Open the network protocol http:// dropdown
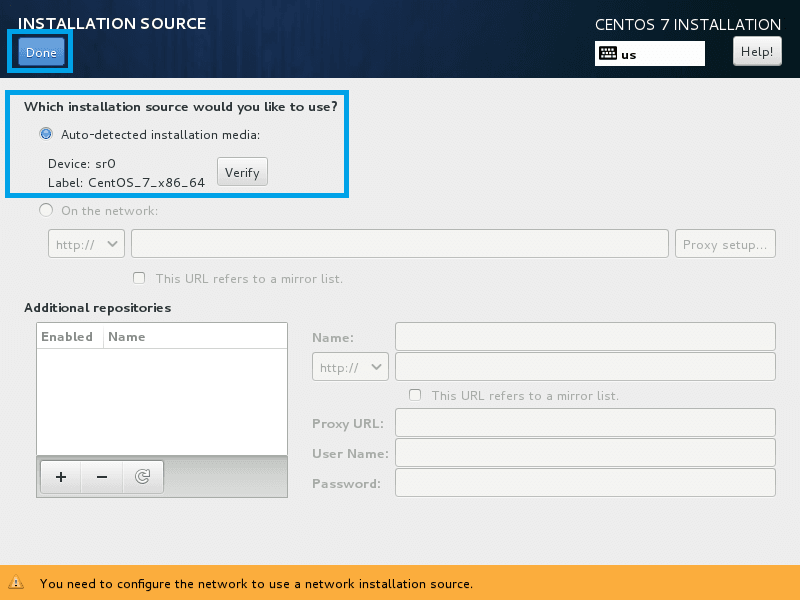 tap(86, 244)
